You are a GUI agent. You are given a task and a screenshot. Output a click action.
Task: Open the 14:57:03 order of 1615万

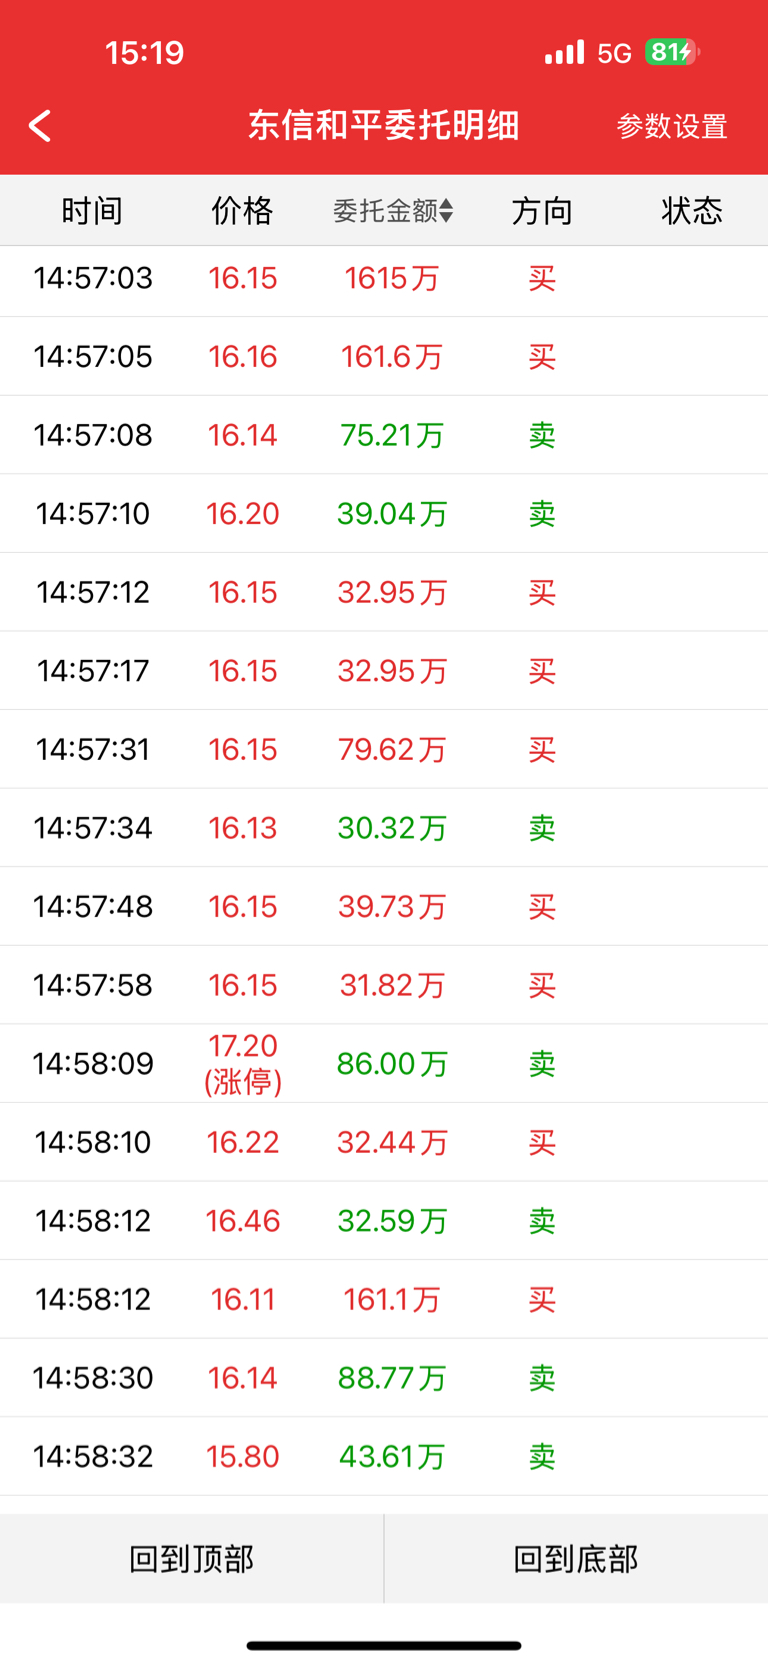point(384,278)
